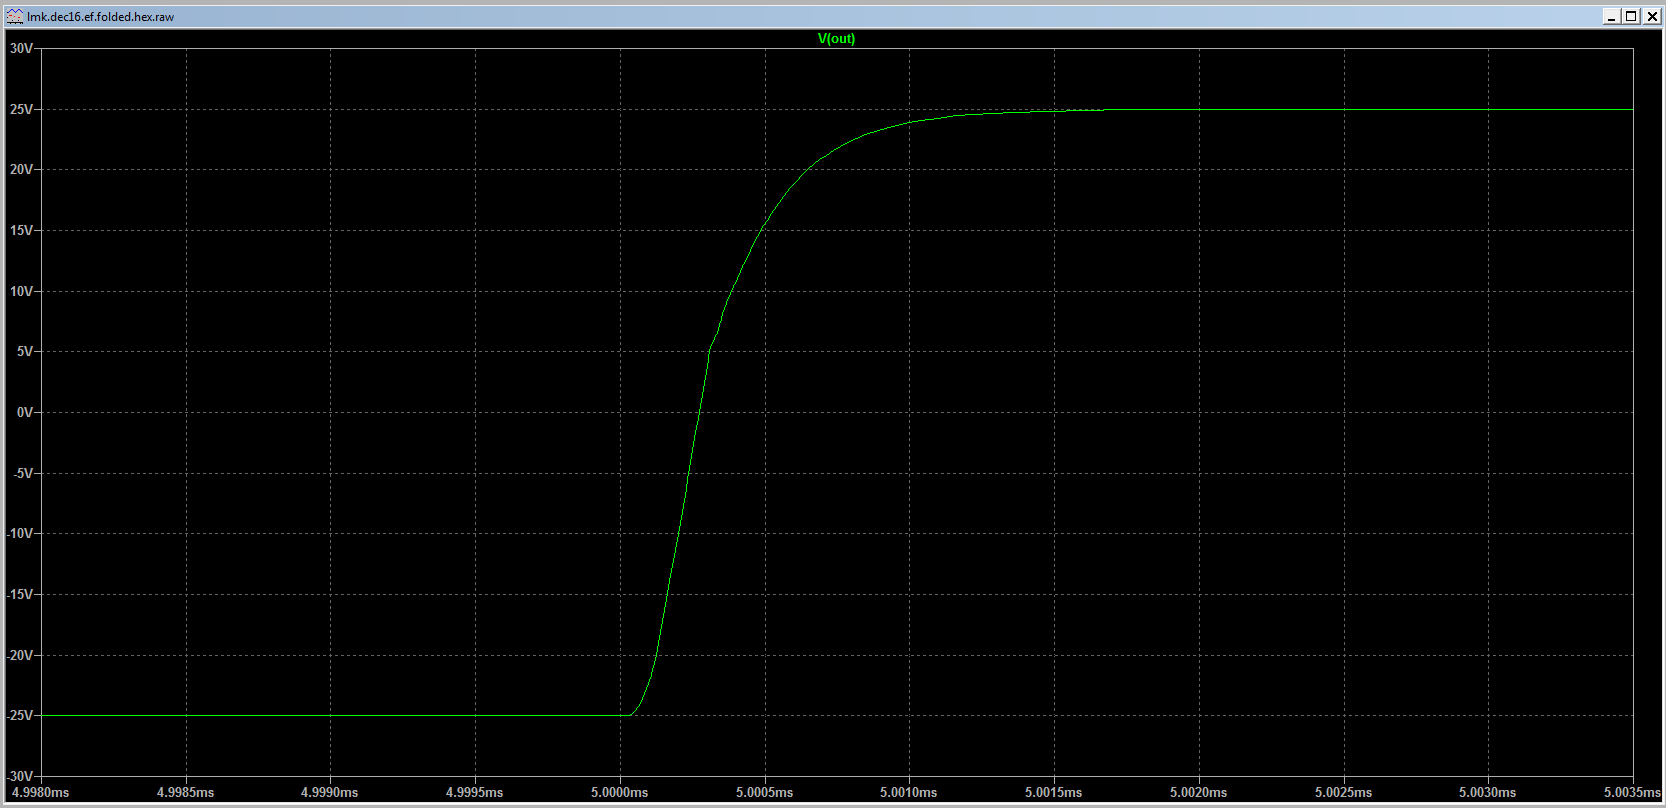Click the V(out) trace label
1666x808 pixels.
click(836, 39)
